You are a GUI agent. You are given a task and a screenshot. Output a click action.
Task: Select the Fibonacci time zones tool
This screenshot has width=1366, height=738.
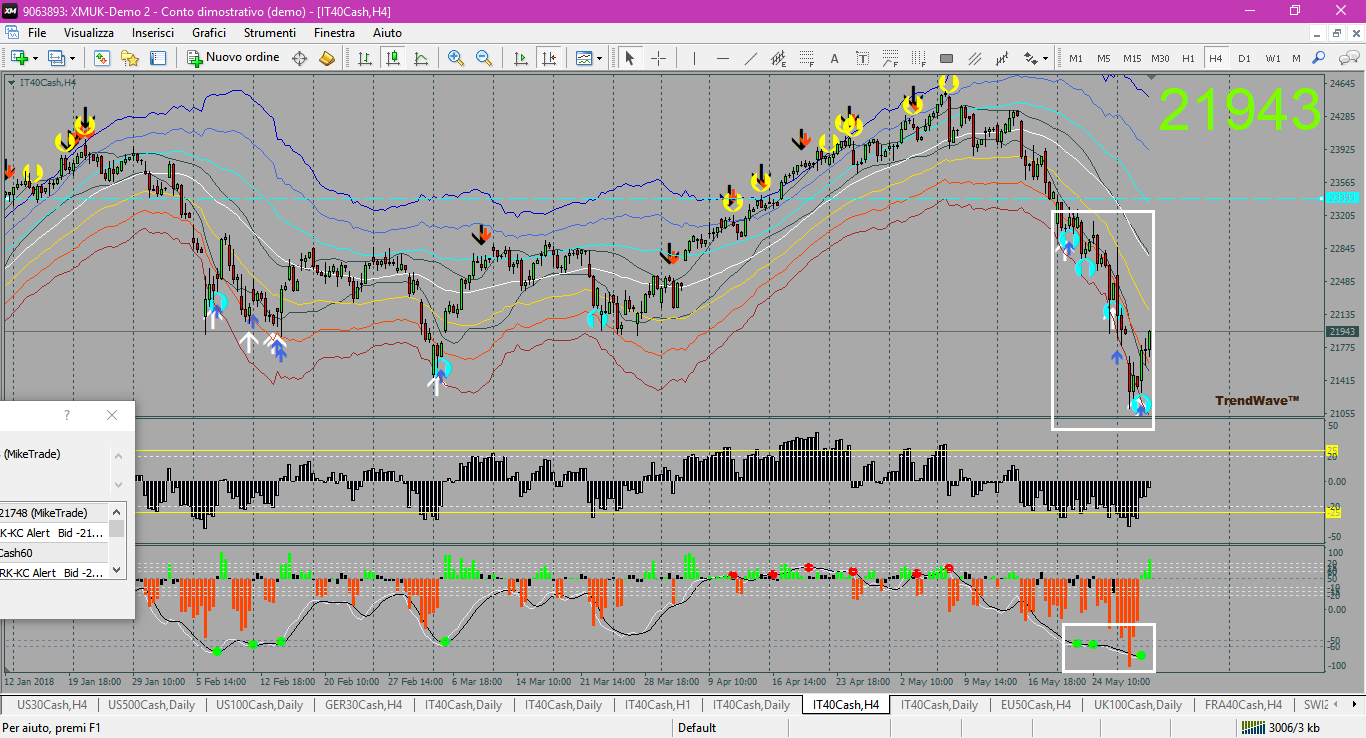[919, 58]
